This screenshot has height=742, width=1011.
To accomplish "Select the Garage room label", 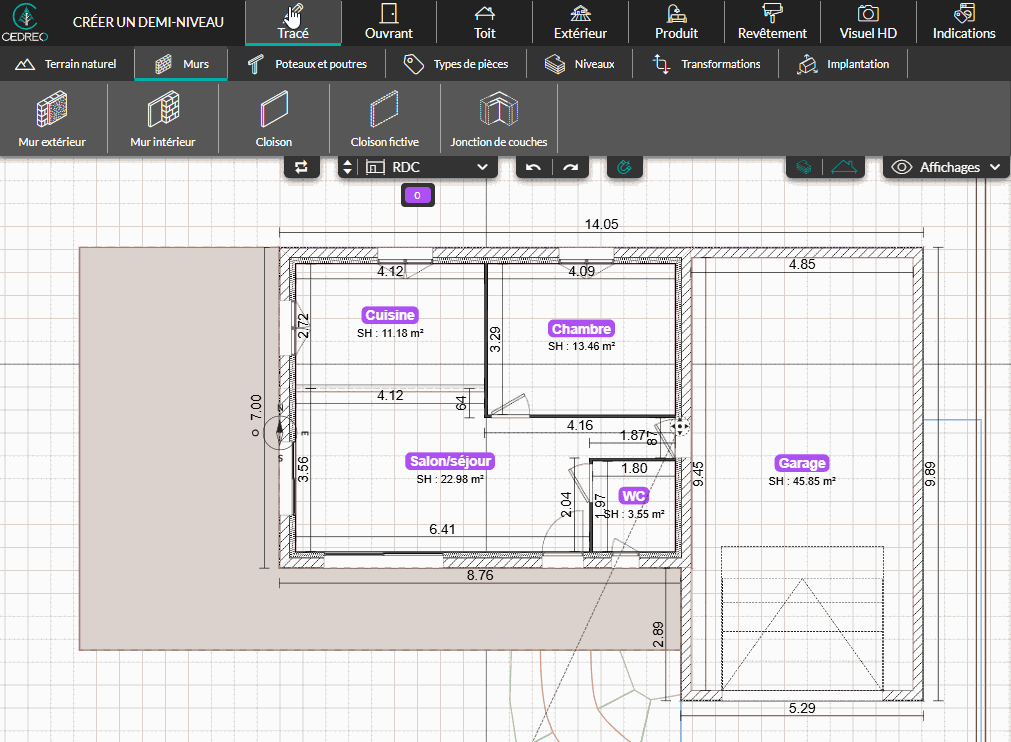I will (x=802, y=463).
